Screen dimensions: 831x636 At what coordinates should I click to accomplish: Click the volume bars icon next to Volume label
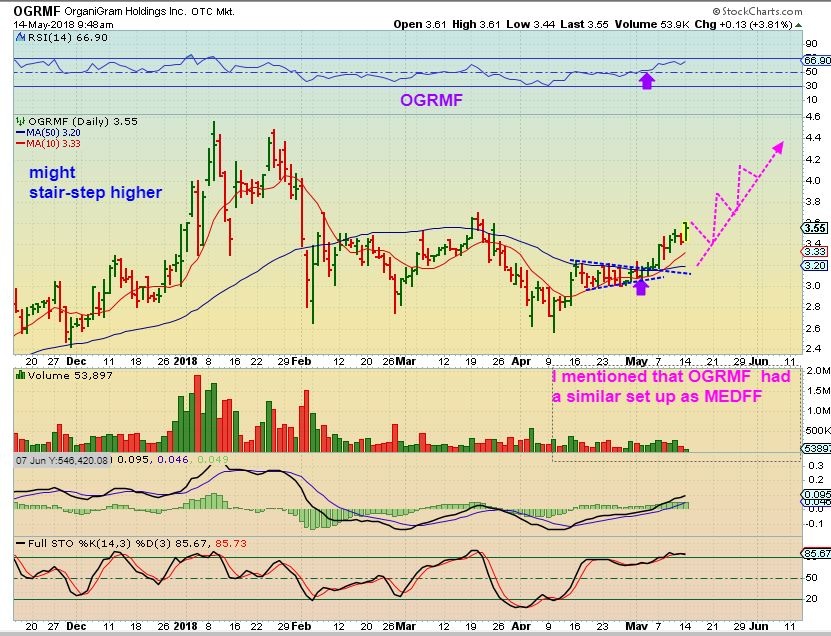19,374
